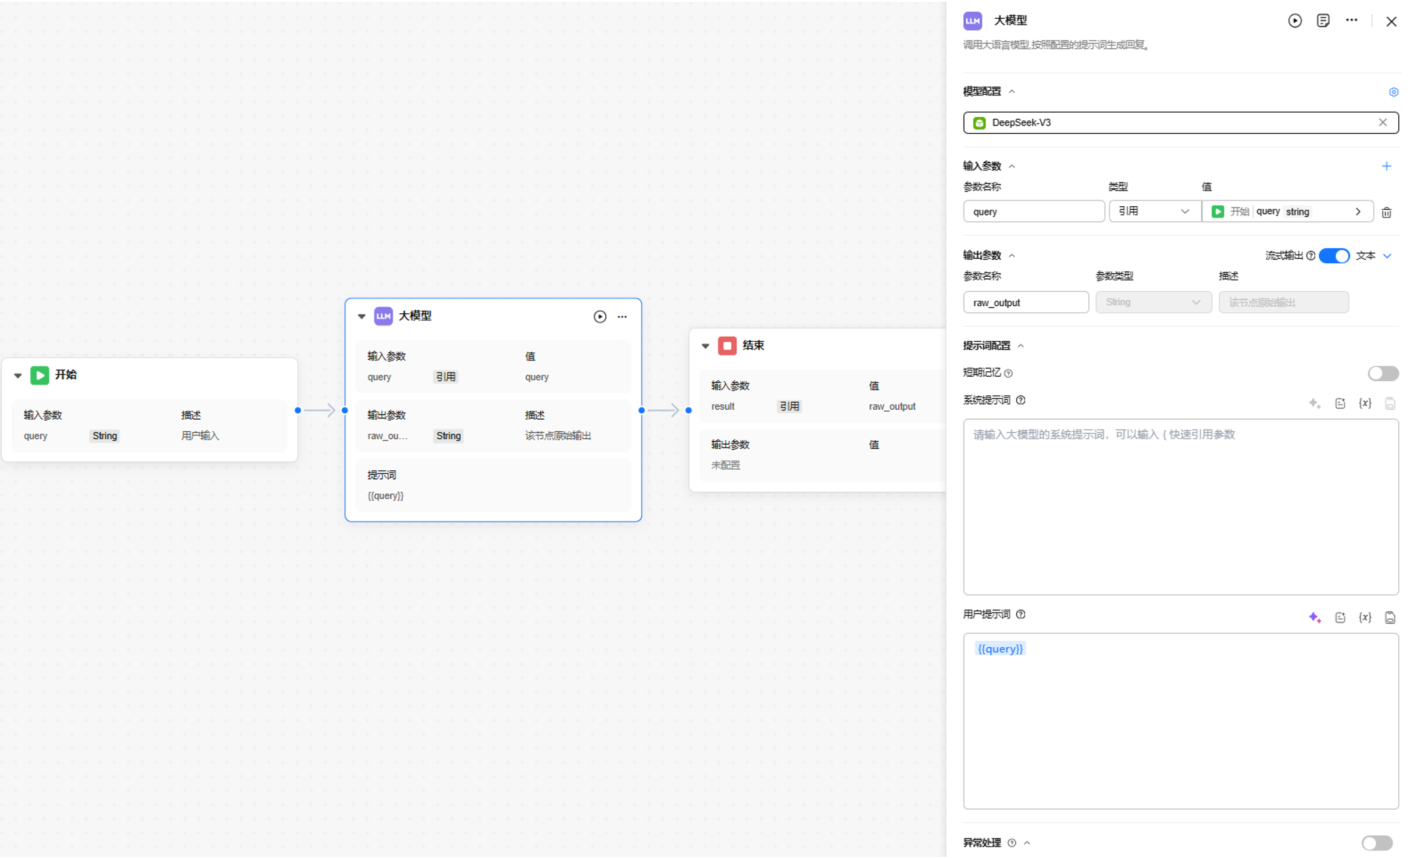1413x858 pixels.
Task: Collapse the 开始 node on canvas
Action: [18, 376]
